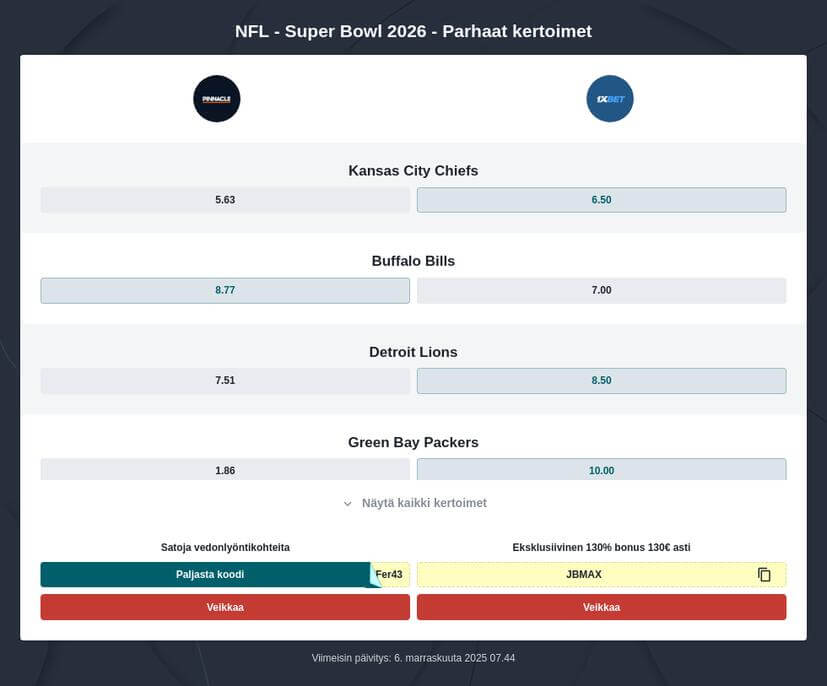The height and width of the screenshot is (686, 827).
Task: Click the Buffalo Bills heading
Action: pos(413,260)
